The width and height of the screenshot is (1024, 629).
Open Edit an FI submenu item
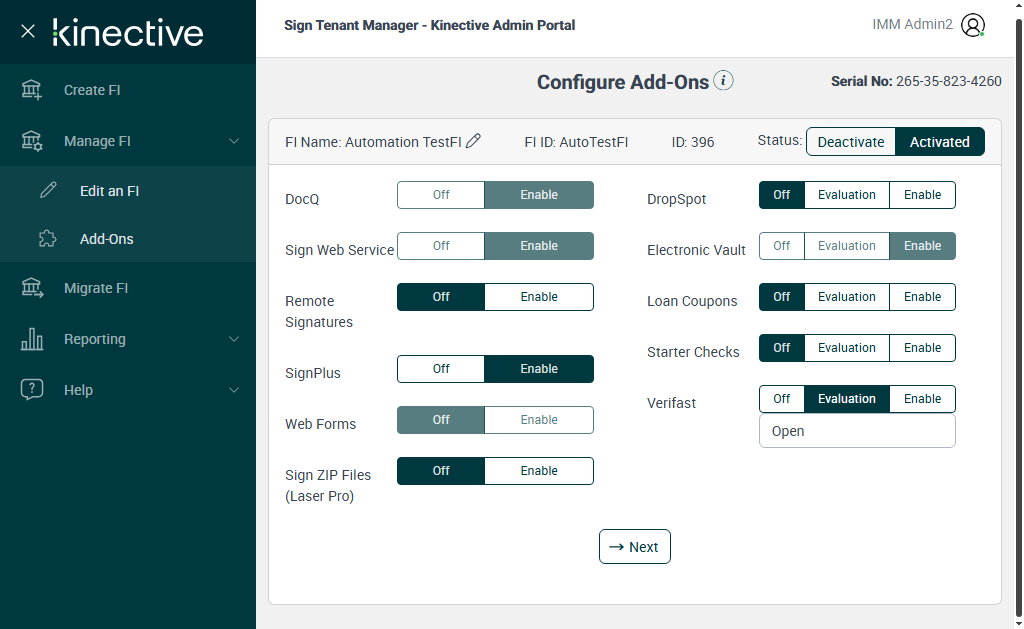tap(128, 191)
